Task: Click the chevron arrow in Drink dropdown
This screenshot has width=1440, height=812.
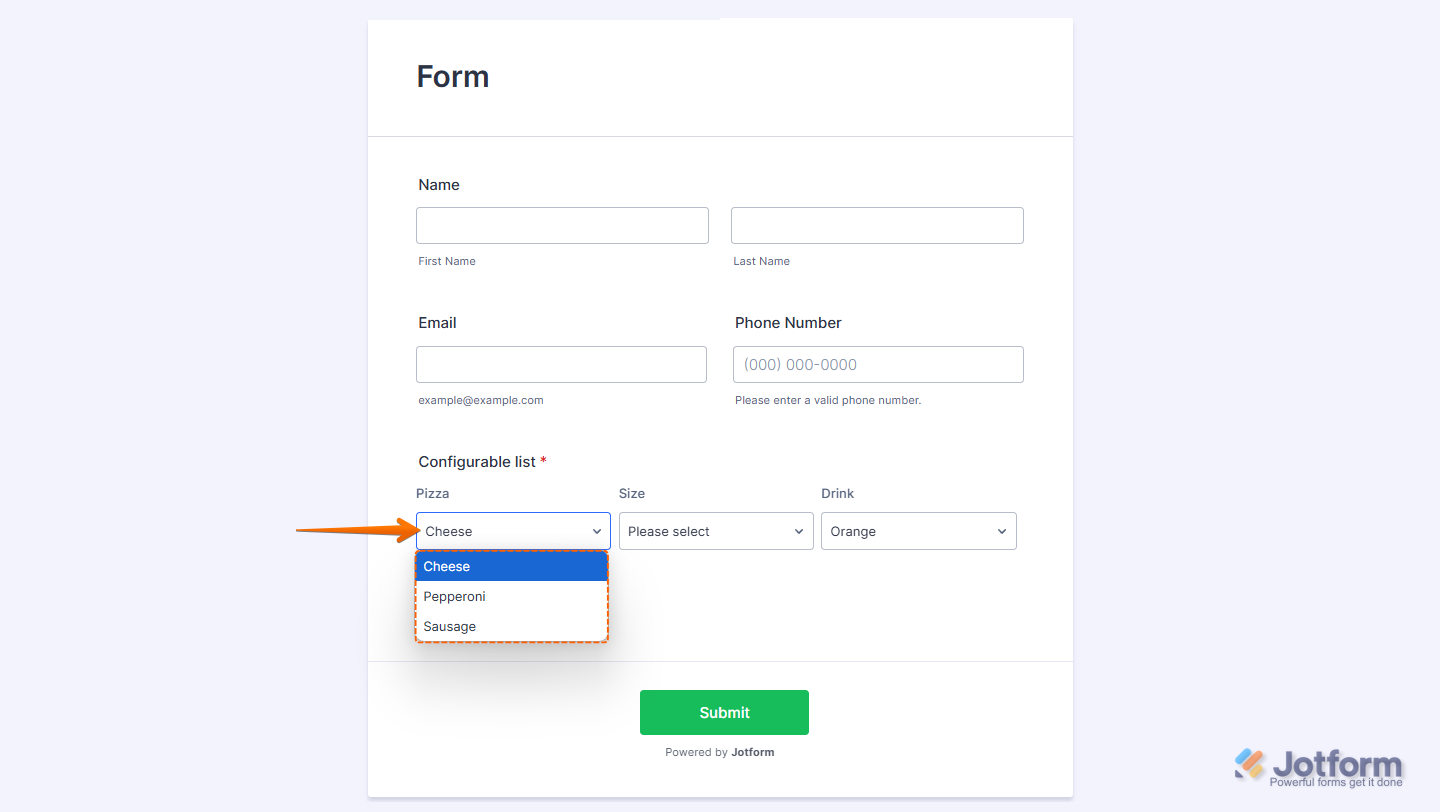Action: pos(1002,532)
